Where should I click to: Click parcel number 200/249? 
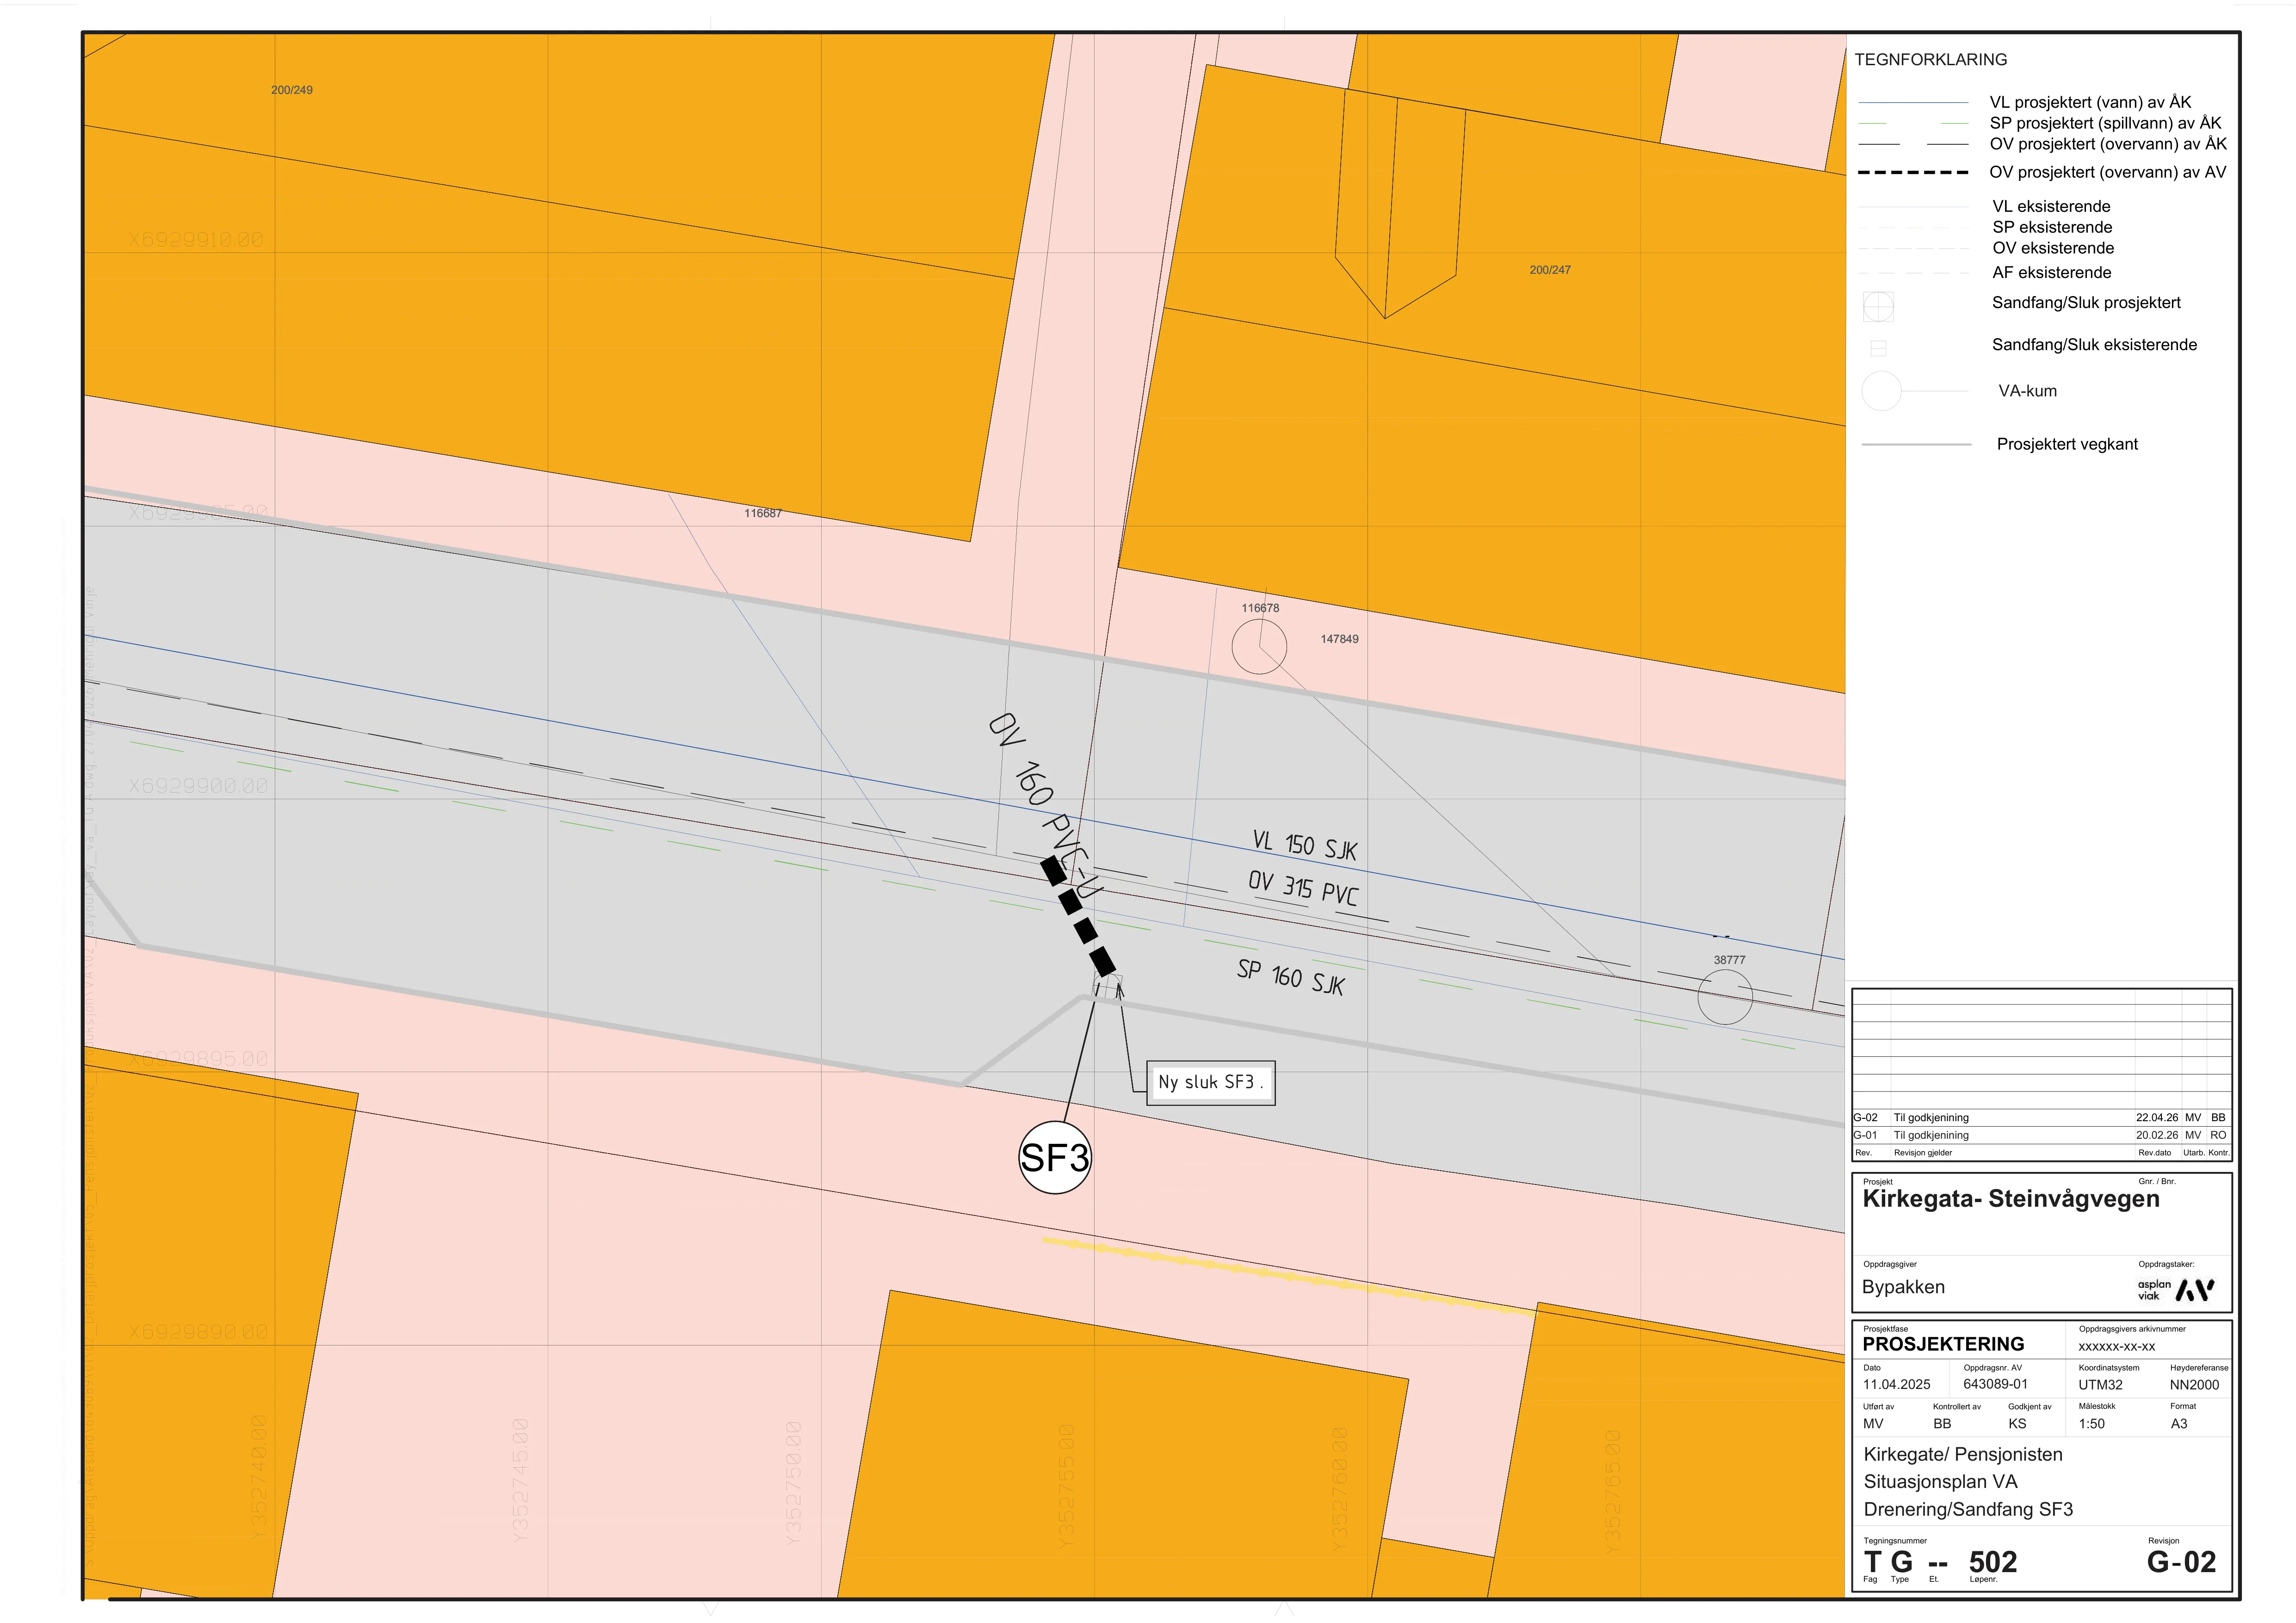pyautogui.click(x=292, y=90)
